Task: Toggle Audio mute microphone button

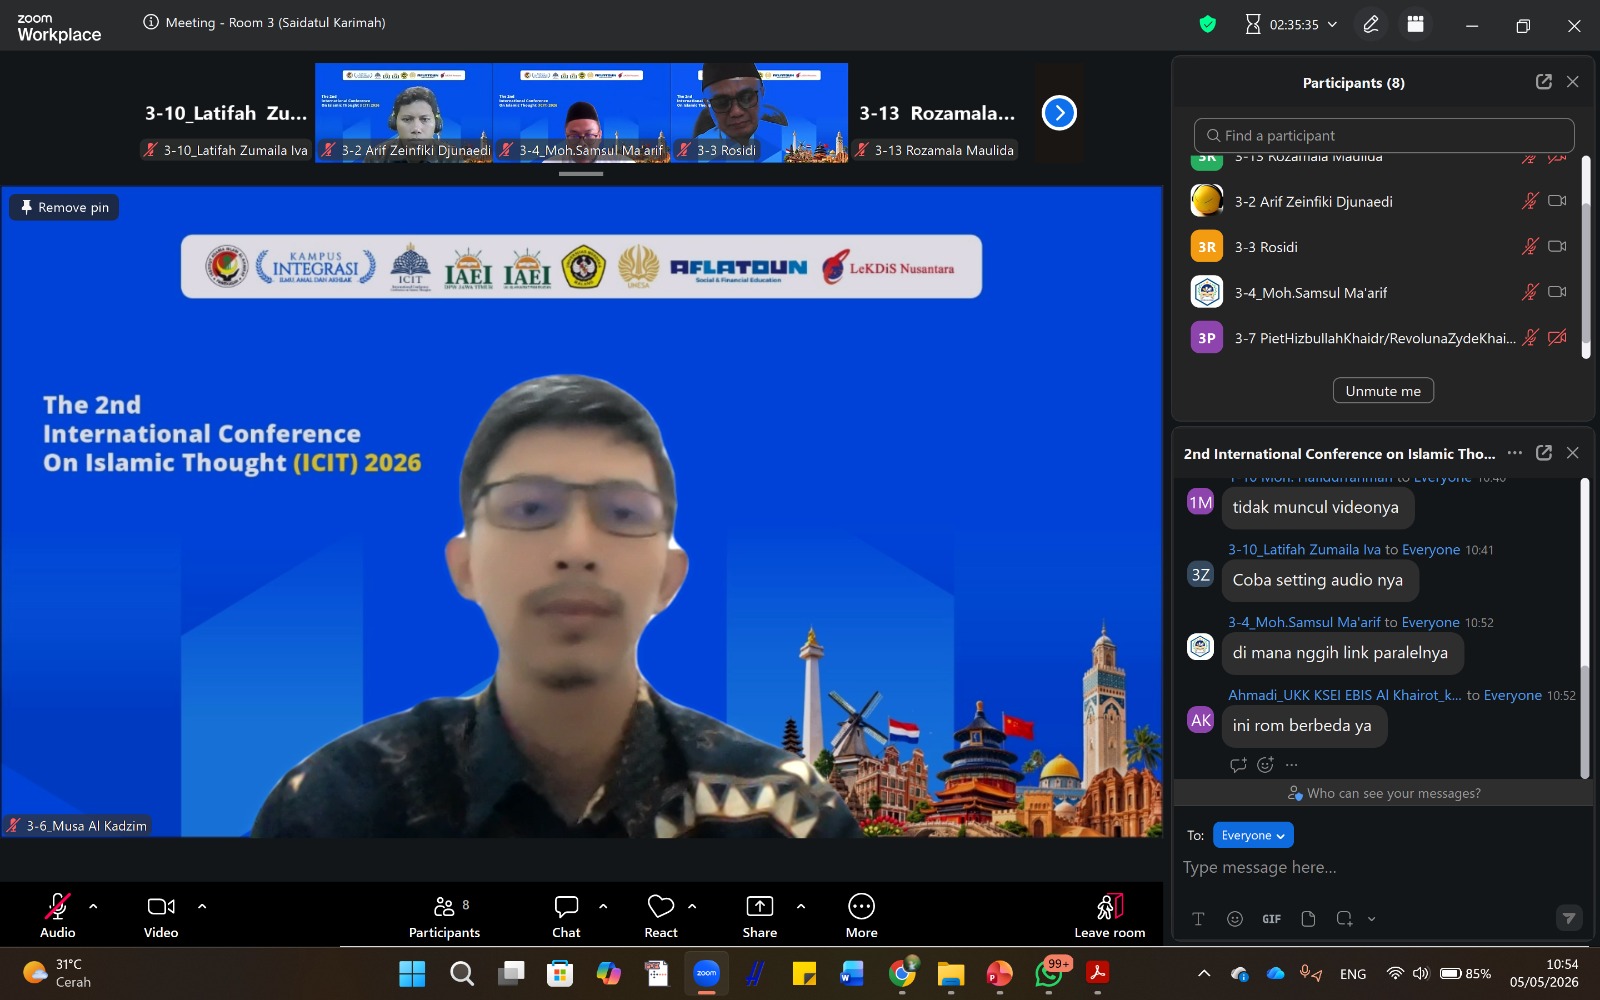Action: pos(58,906)
